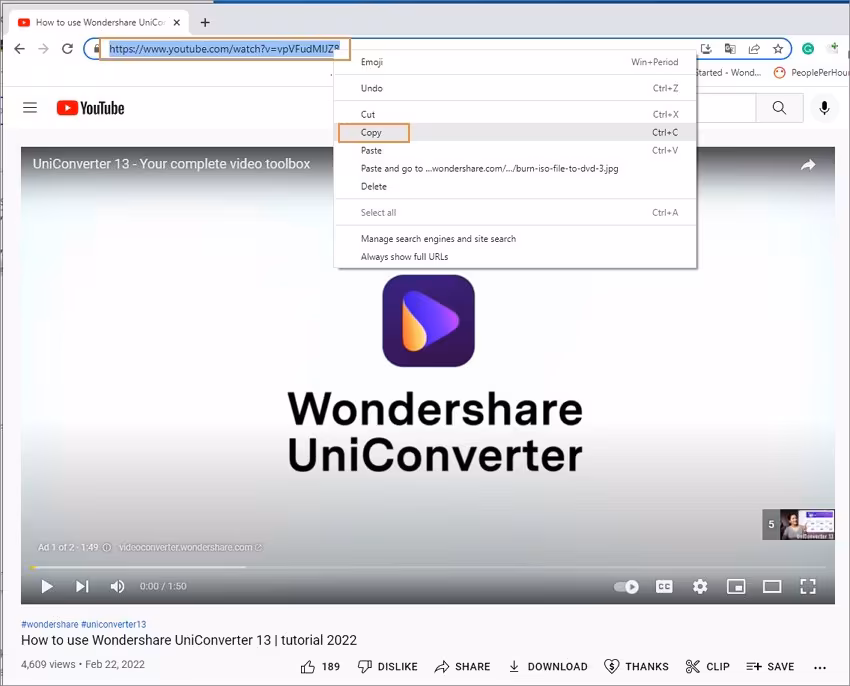Toggle Always show full URLs option
Screen dimensions: 850x686
point(515,257)
